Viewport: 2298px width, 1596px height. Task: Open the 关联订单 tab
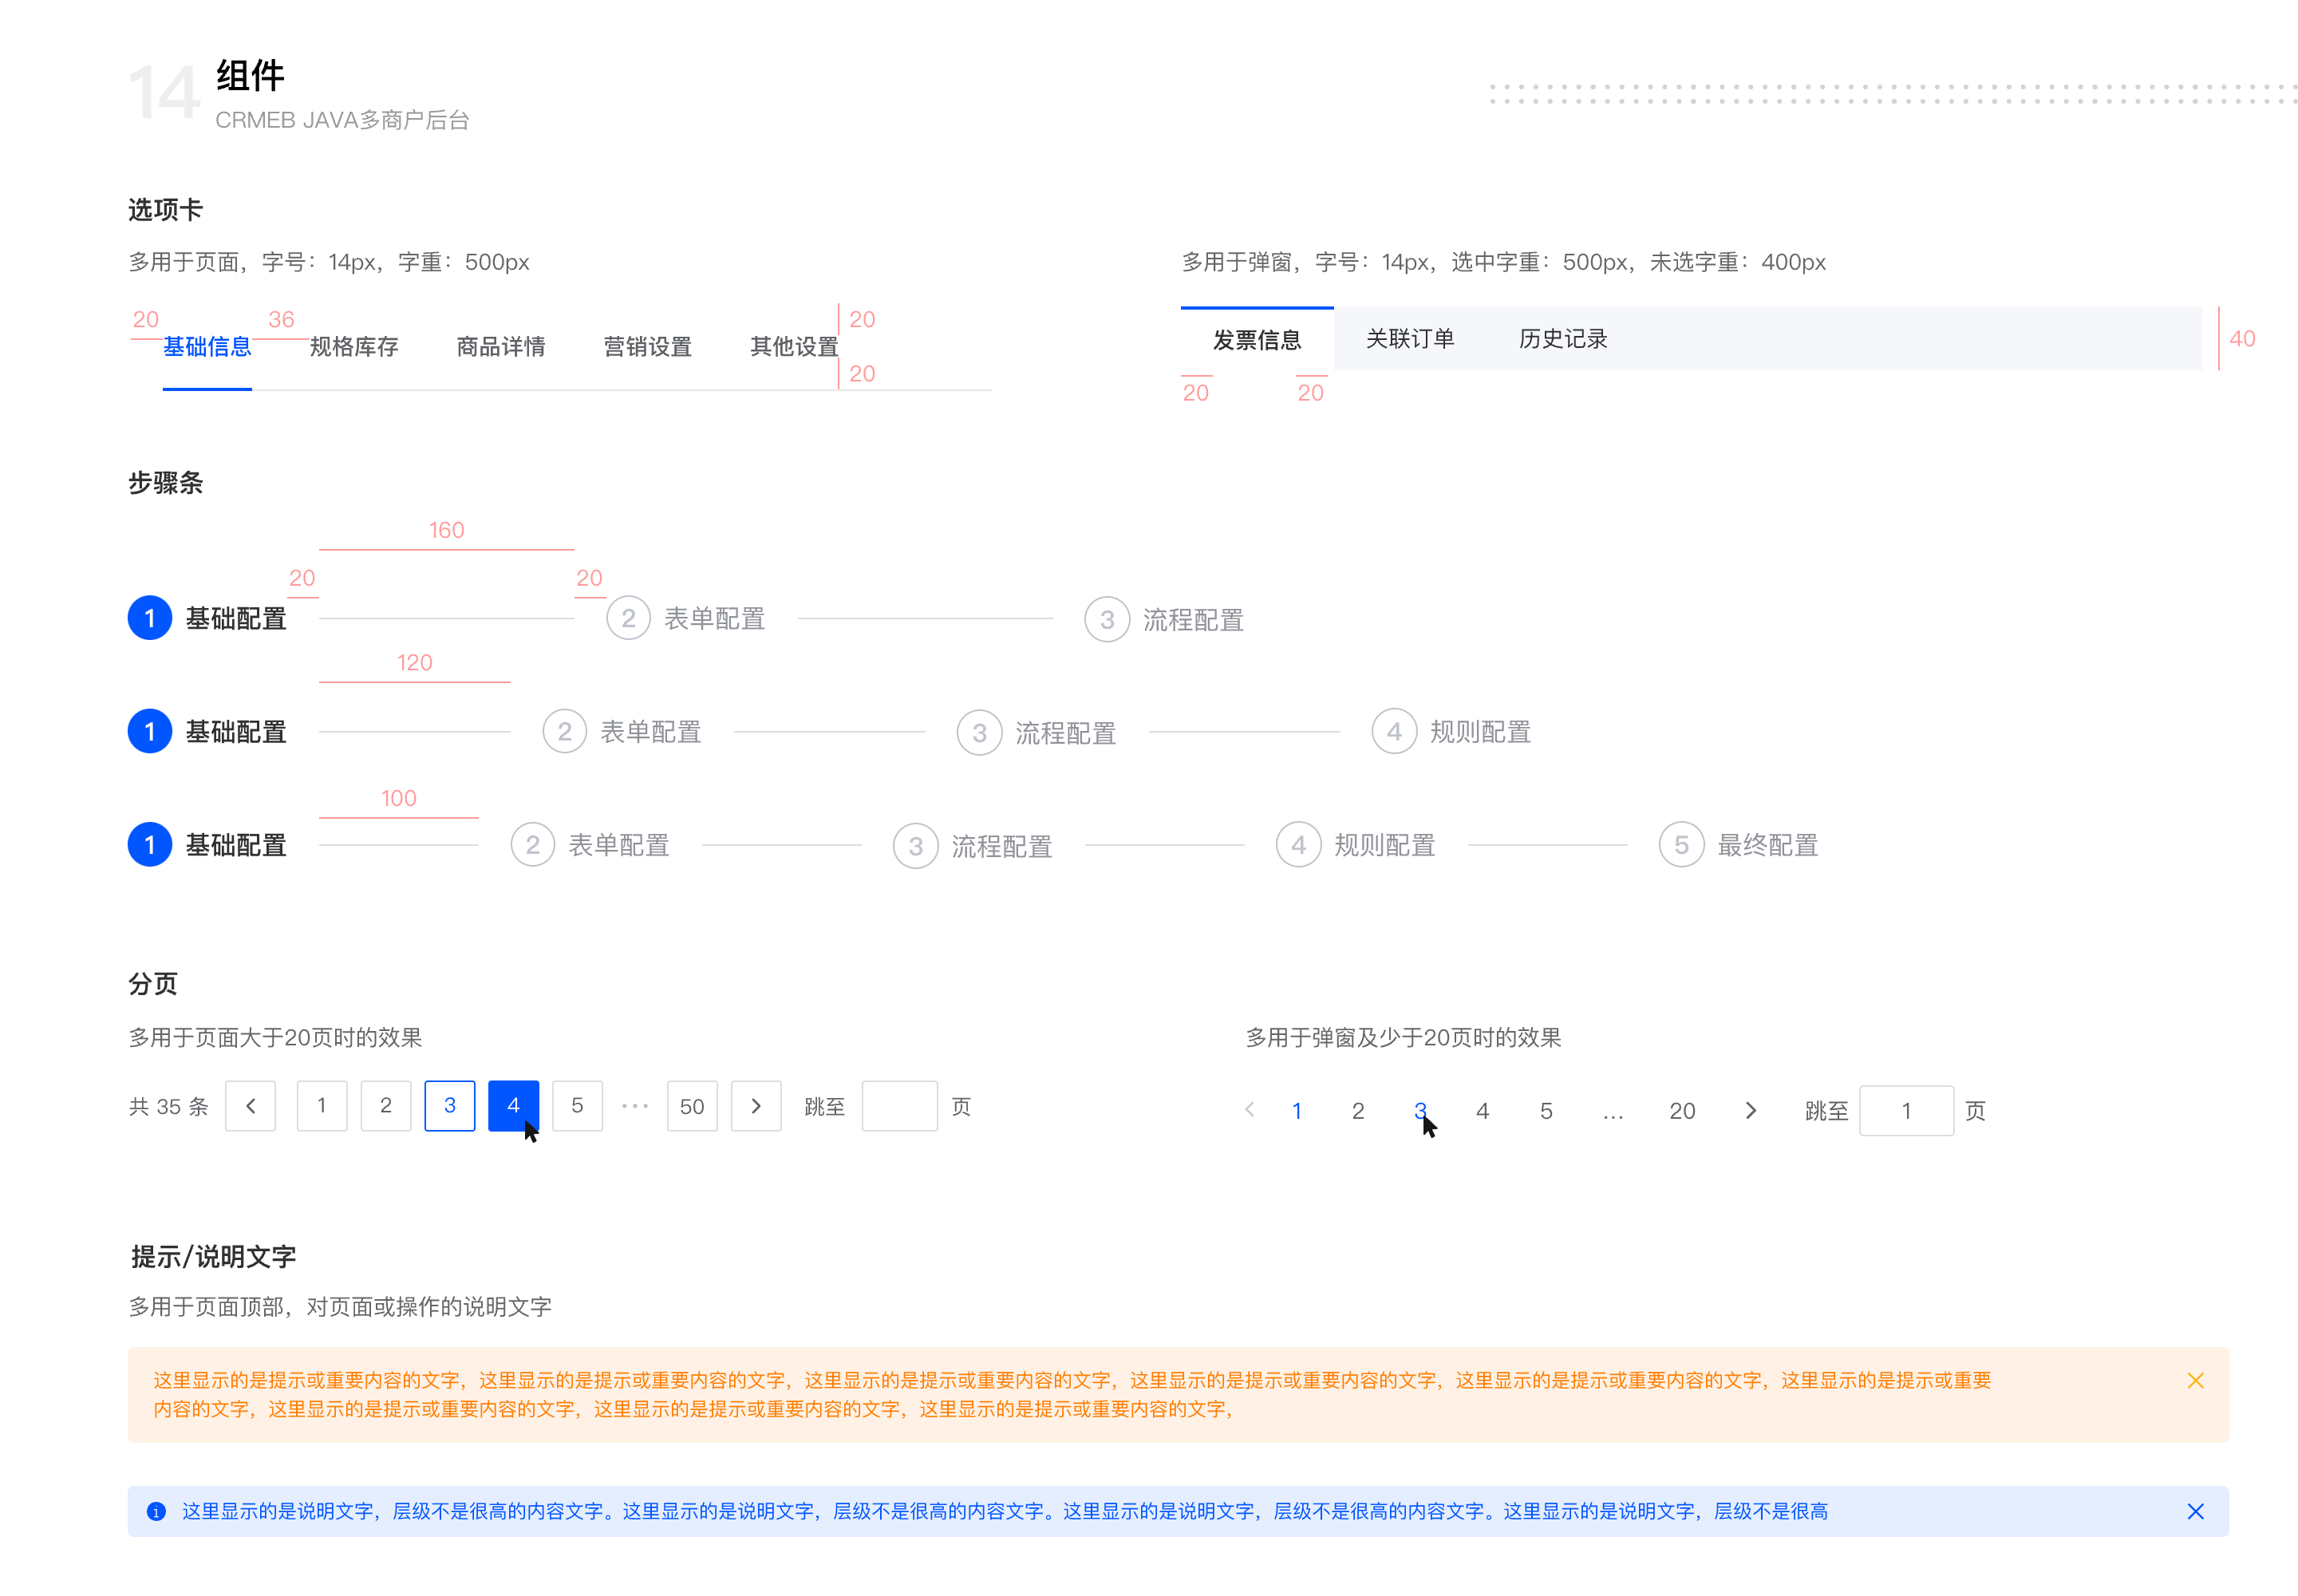point(1411,338)
